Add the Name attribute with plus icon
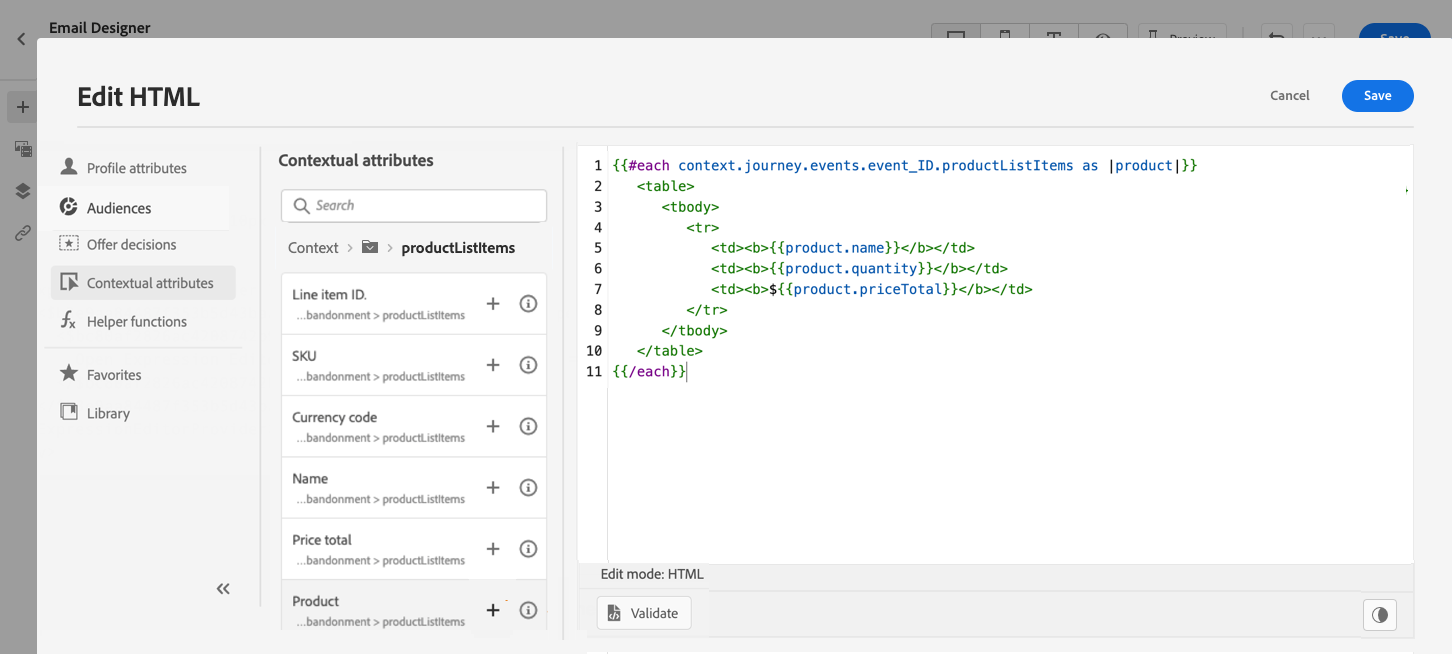This screenshot has height=654, width=1452. (493, 488)
